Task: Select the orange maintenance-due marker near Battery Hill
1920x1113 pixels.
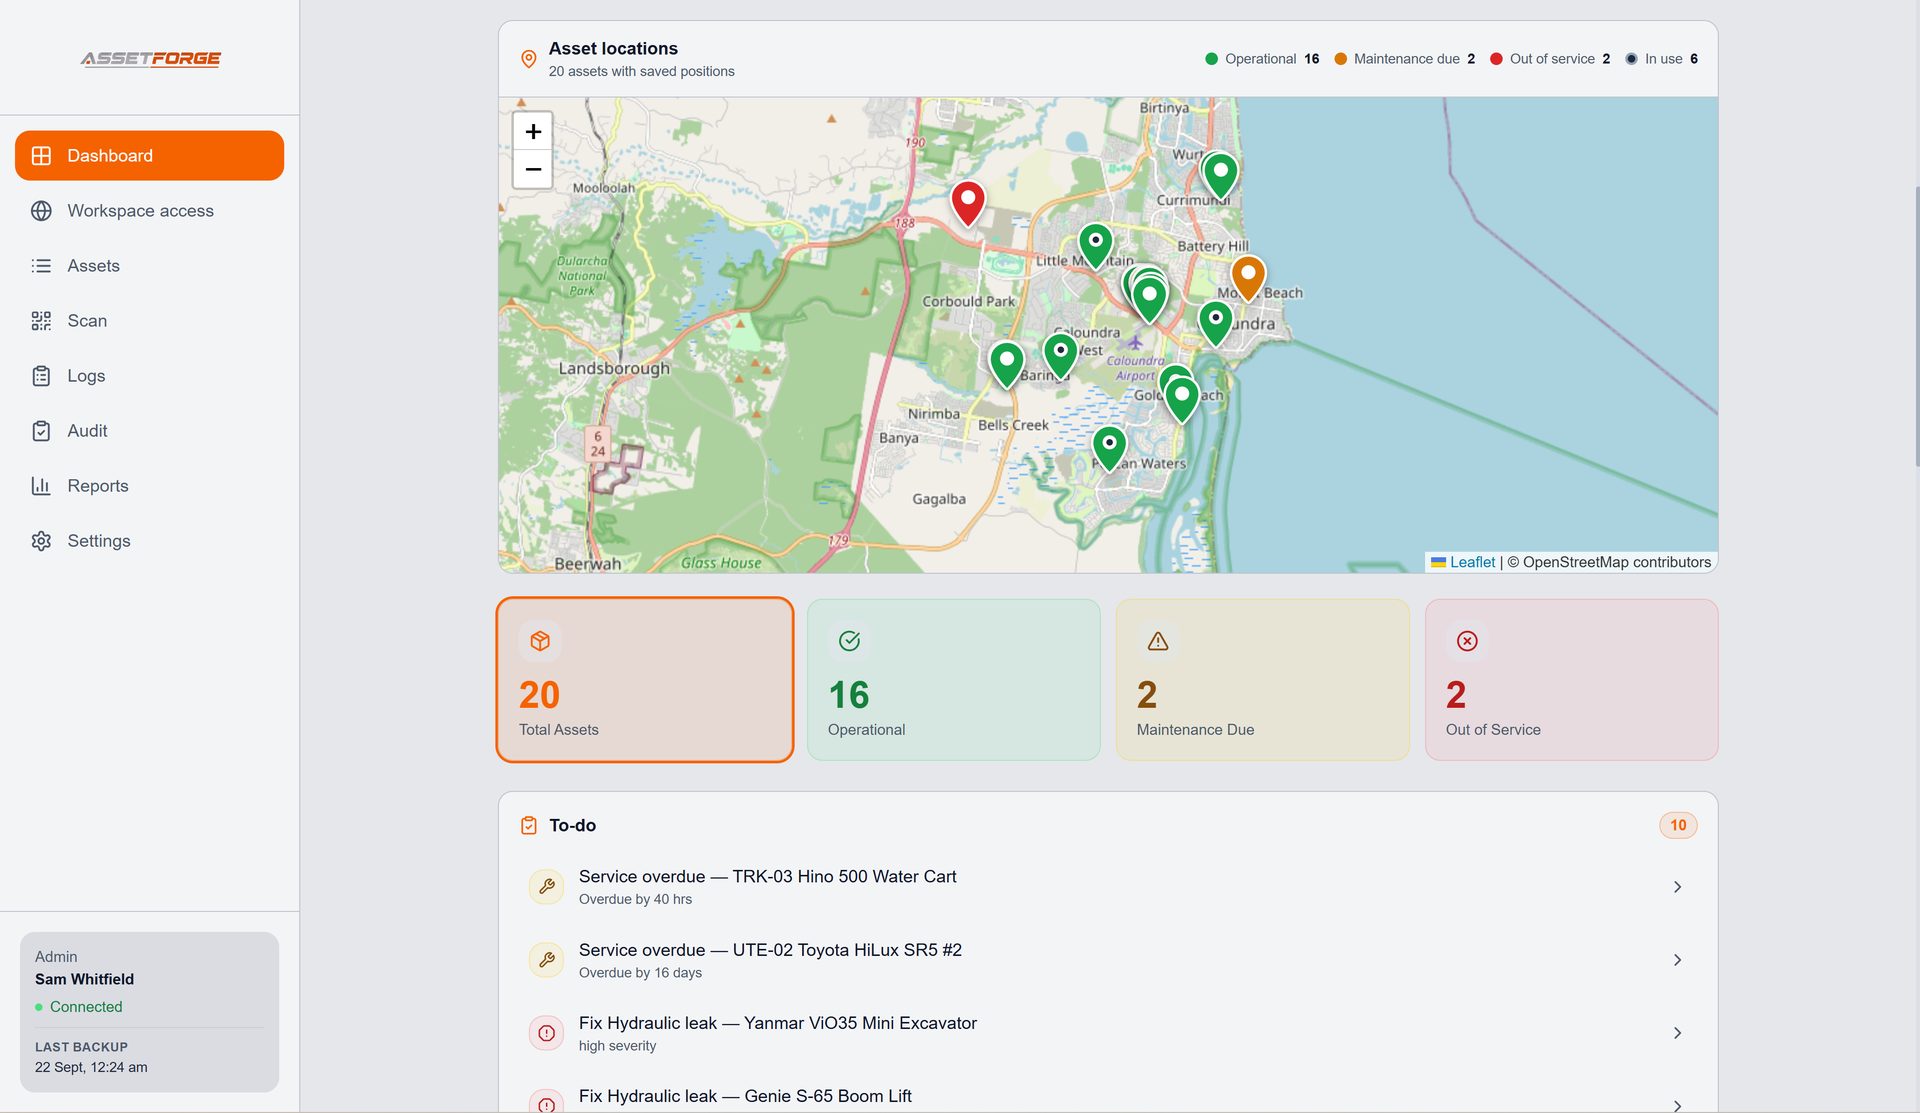Action: tap(1248, 278)
